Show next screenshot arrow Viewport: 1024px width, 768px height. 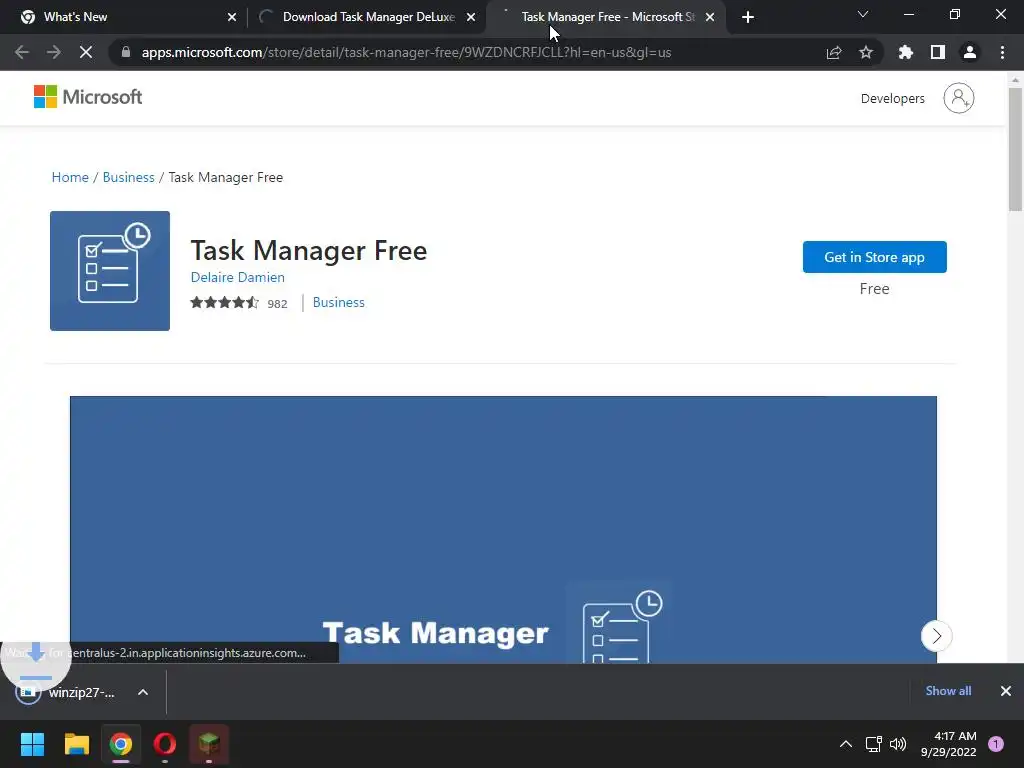(x=936, y=635)
